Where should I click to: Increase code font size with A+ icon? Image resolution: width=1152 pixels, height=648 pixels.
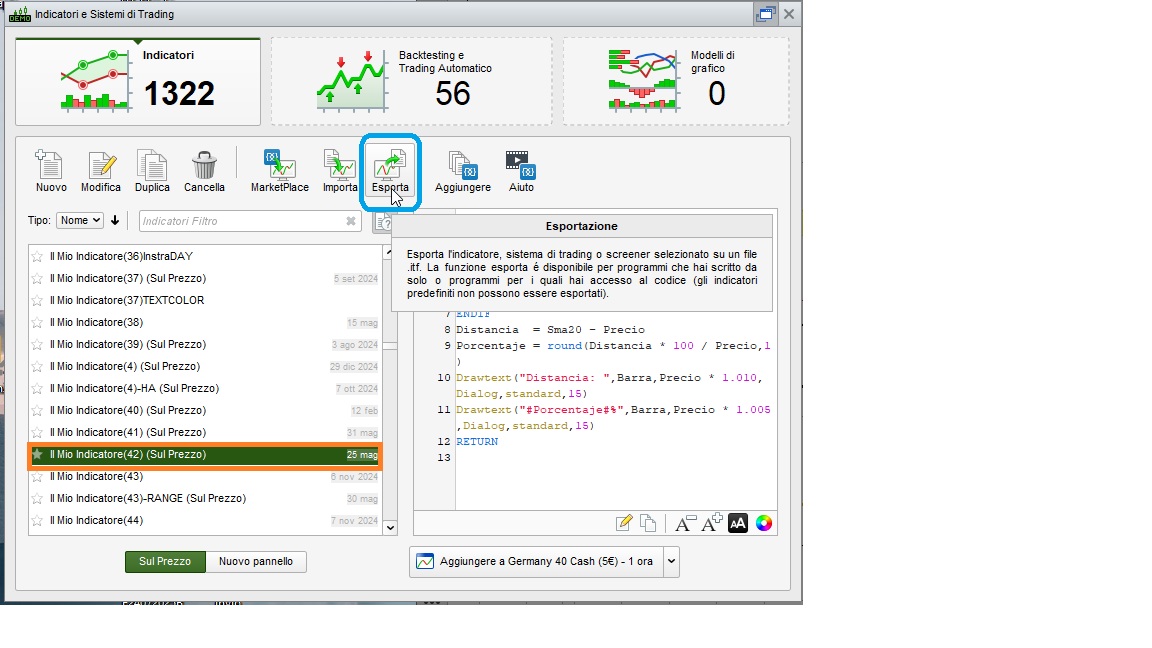tap(712, 523)
